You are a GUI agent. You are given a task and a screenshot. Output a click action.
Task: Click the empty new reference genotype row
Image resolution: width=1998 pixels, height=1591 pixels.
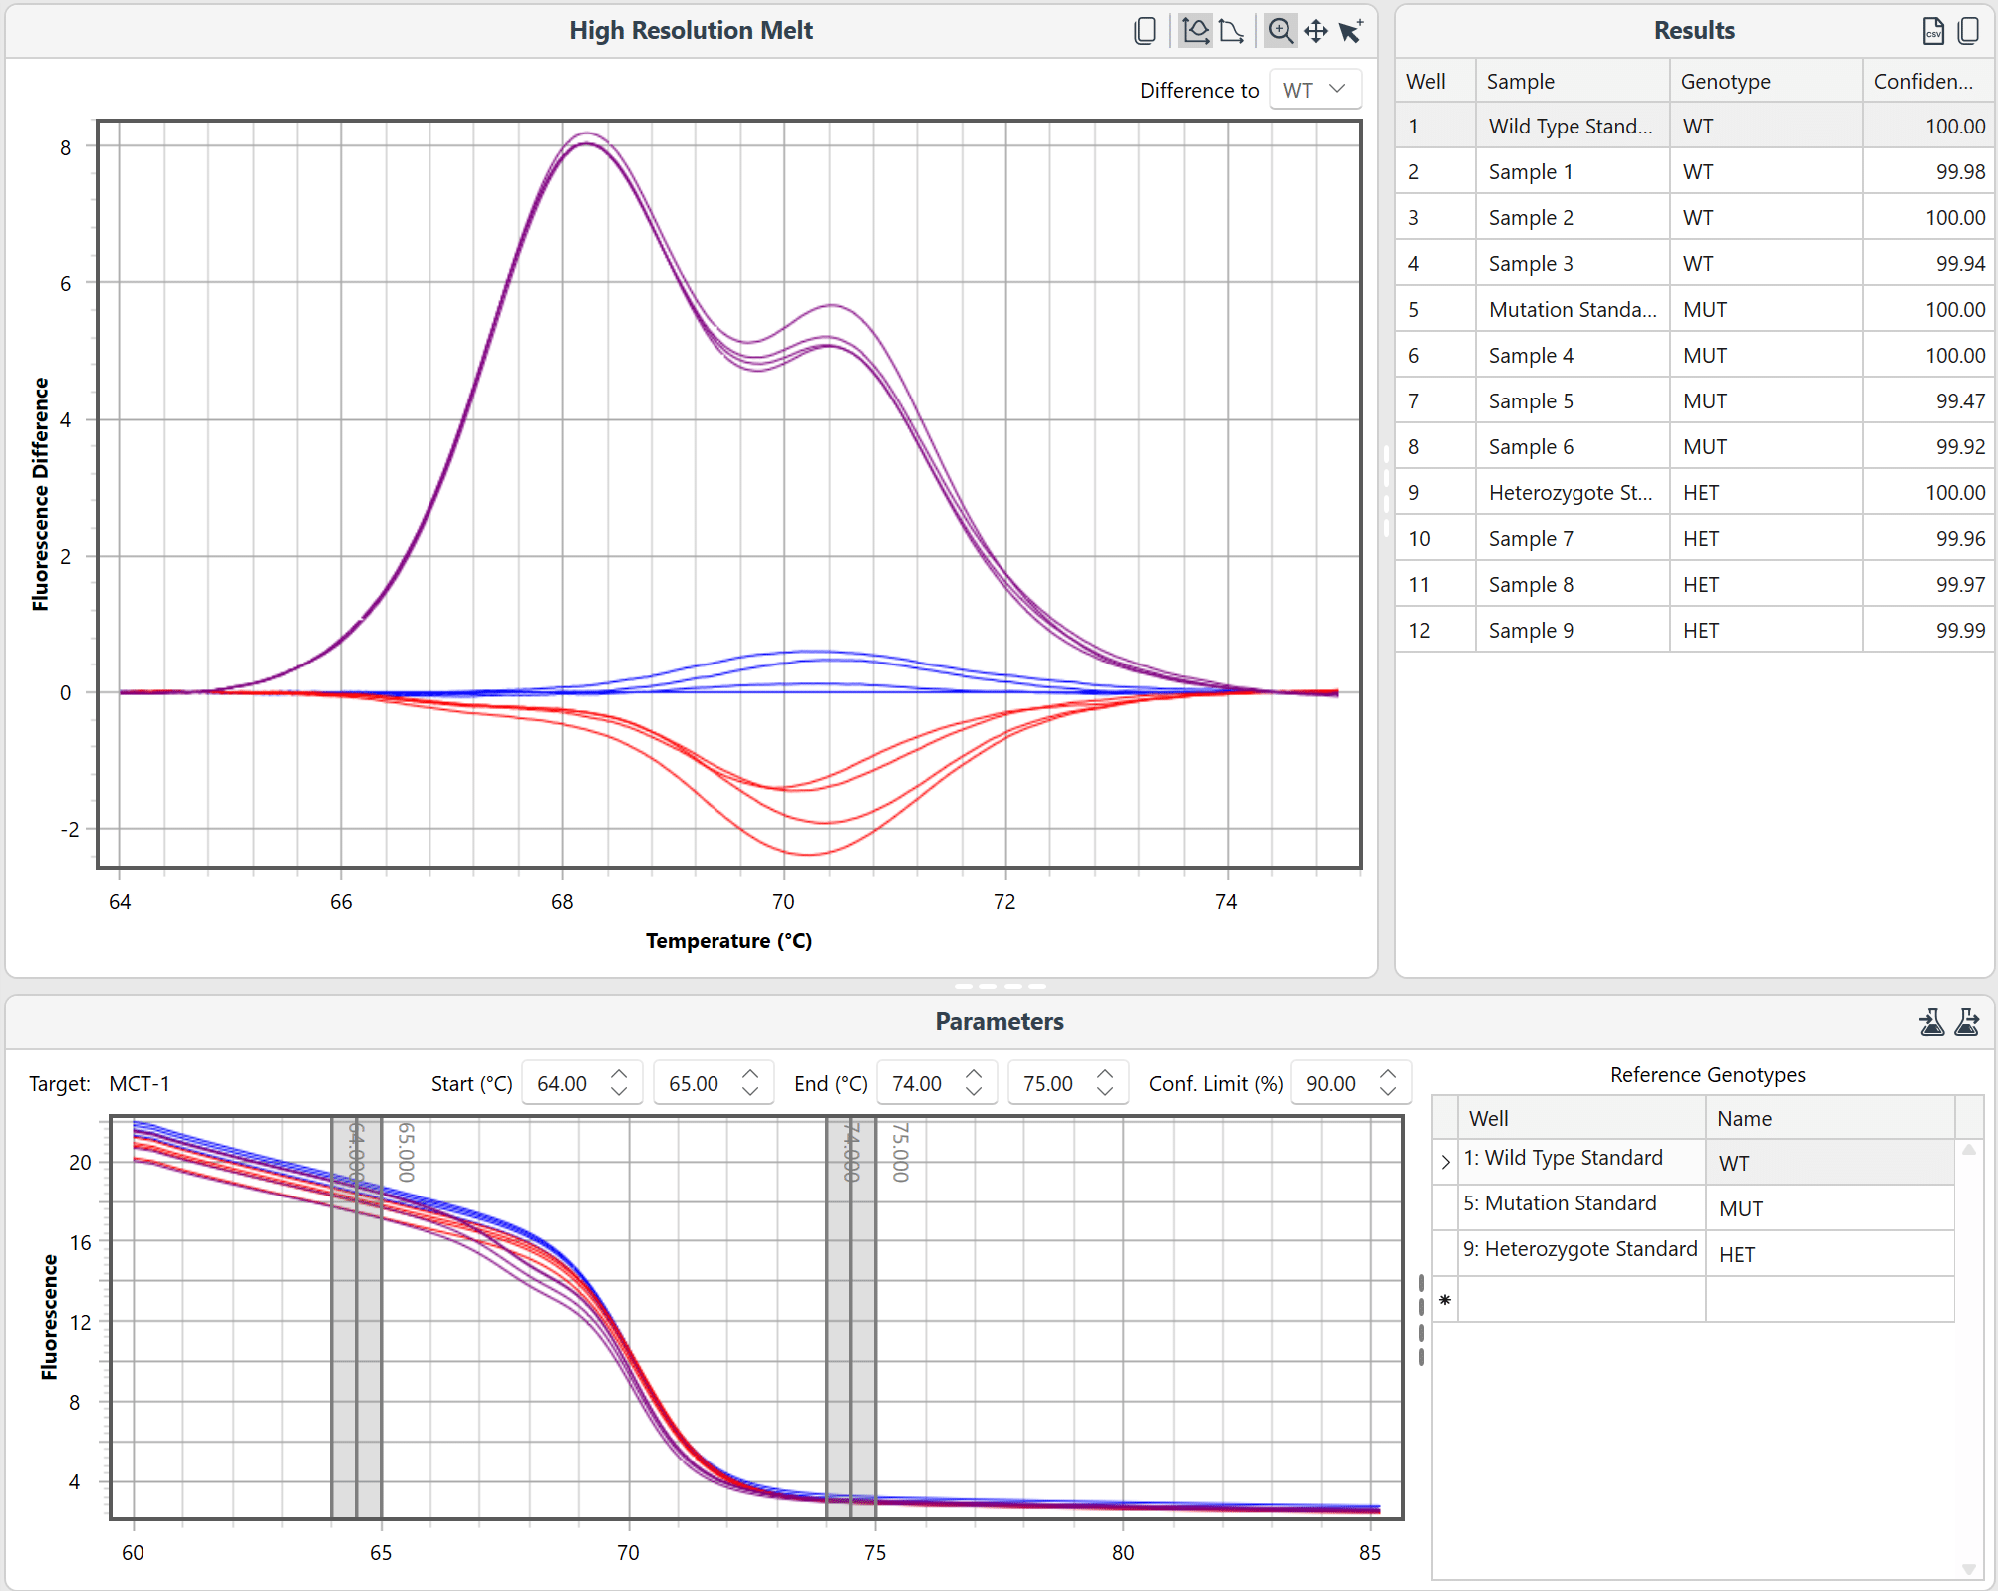click(x=1582, y=1300)
